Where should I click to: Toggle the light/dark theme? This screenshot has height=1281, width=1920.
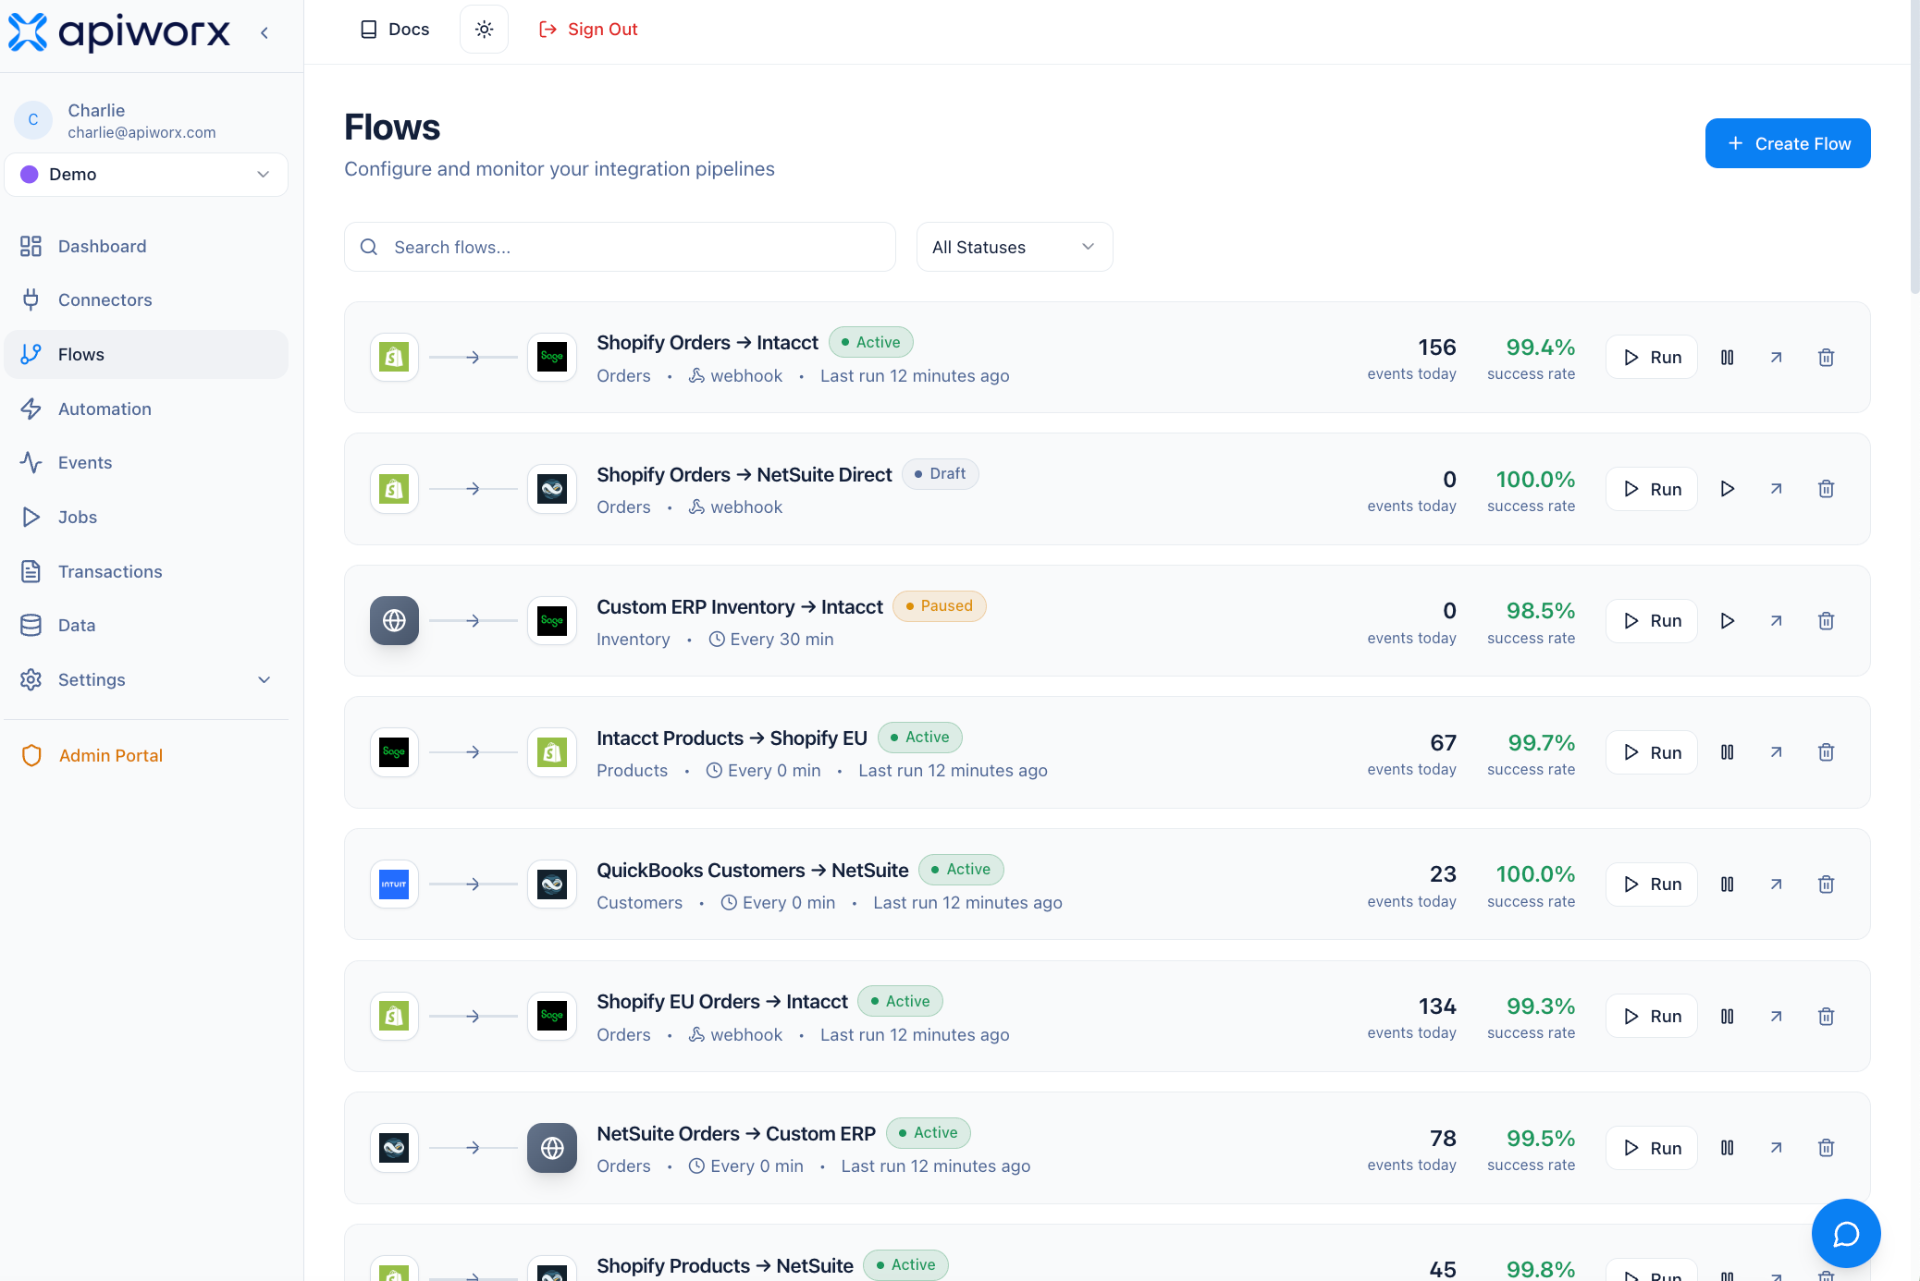(484, 29)
